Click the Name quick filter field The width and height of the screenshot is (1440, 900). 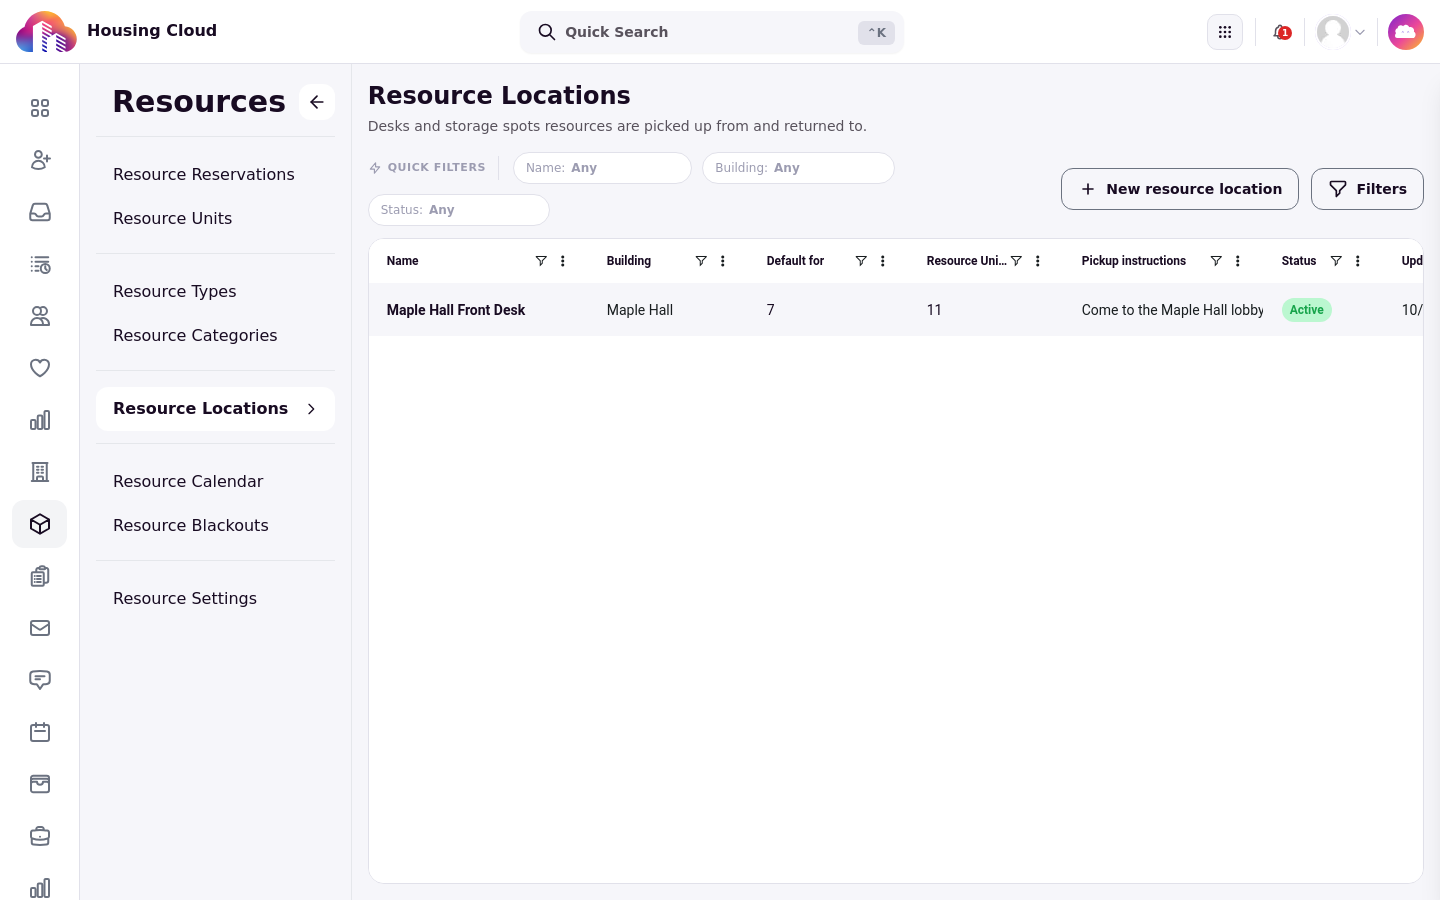[x=602, y=168]
